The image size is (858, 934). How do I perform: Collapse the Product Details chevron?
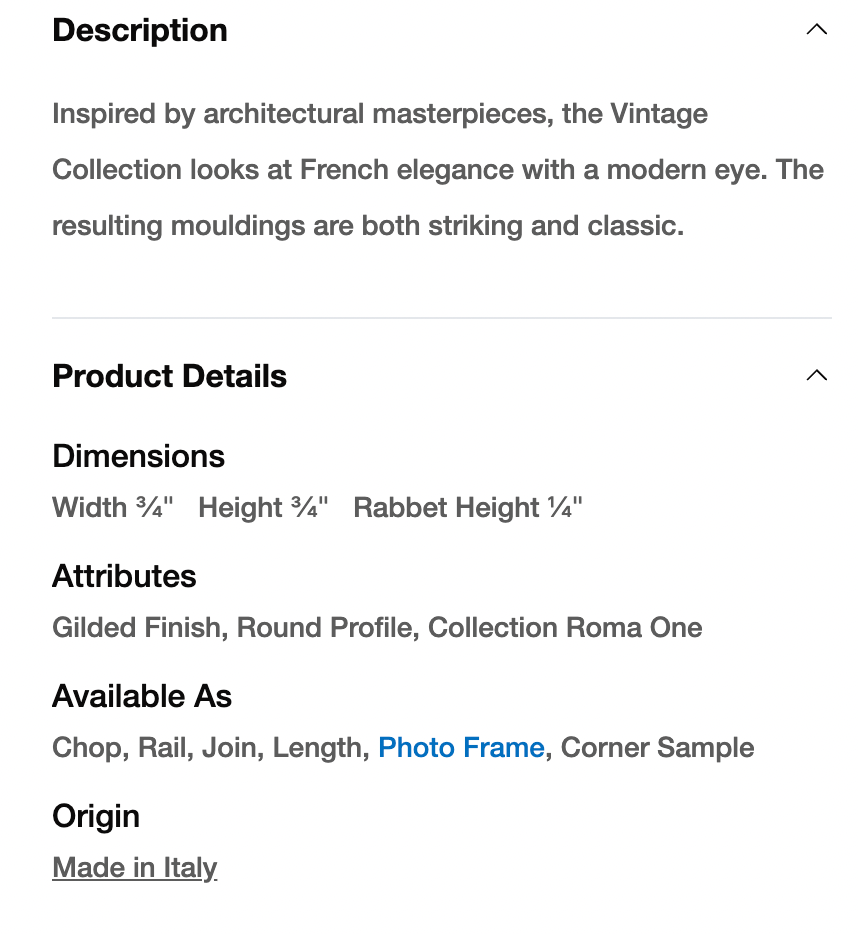point(816,376)
